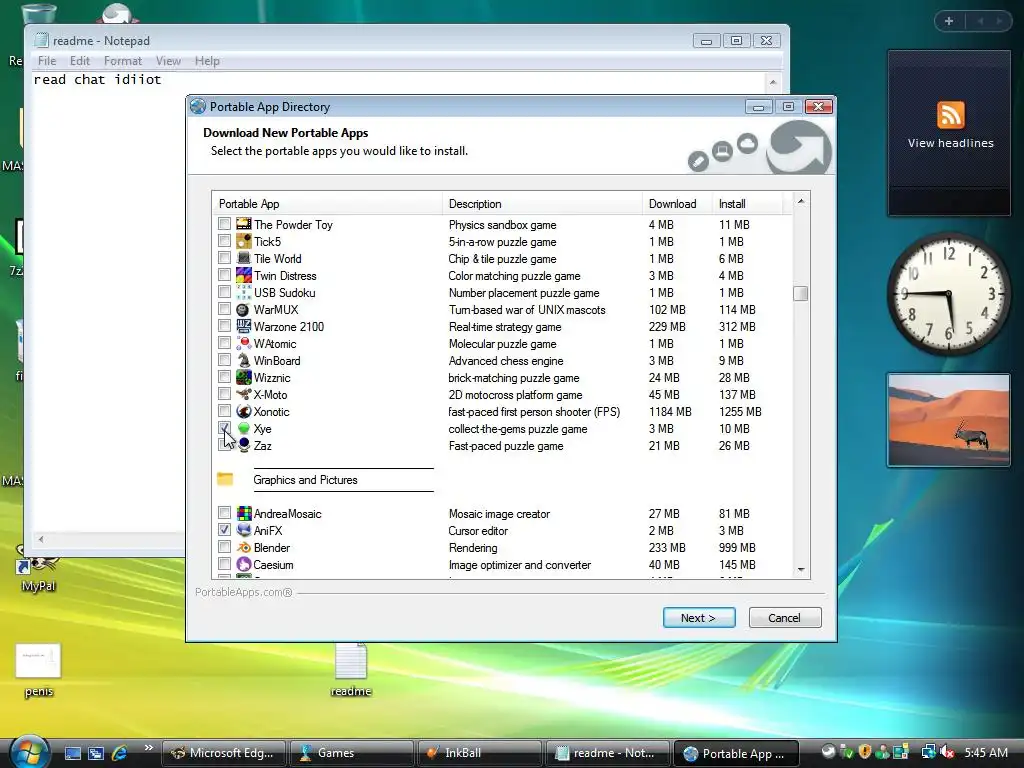Check the Warzone 2100 checkbox
The width and height of the screenshot is (1024, 768).
(x=224, y=326)
